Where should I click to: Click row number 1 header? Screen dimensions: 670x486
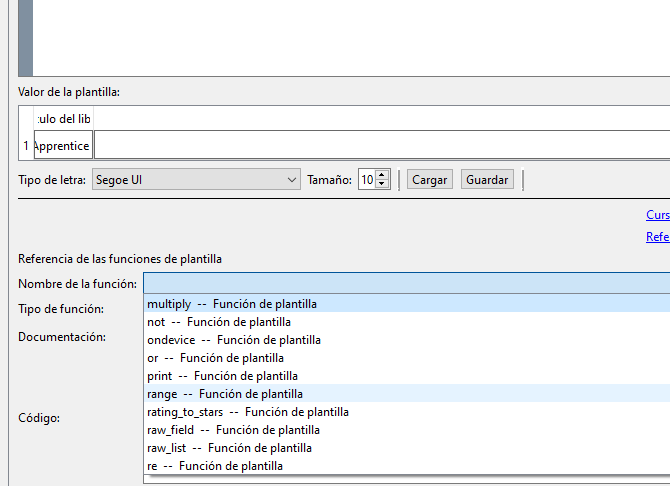click(x=26, y=145)
